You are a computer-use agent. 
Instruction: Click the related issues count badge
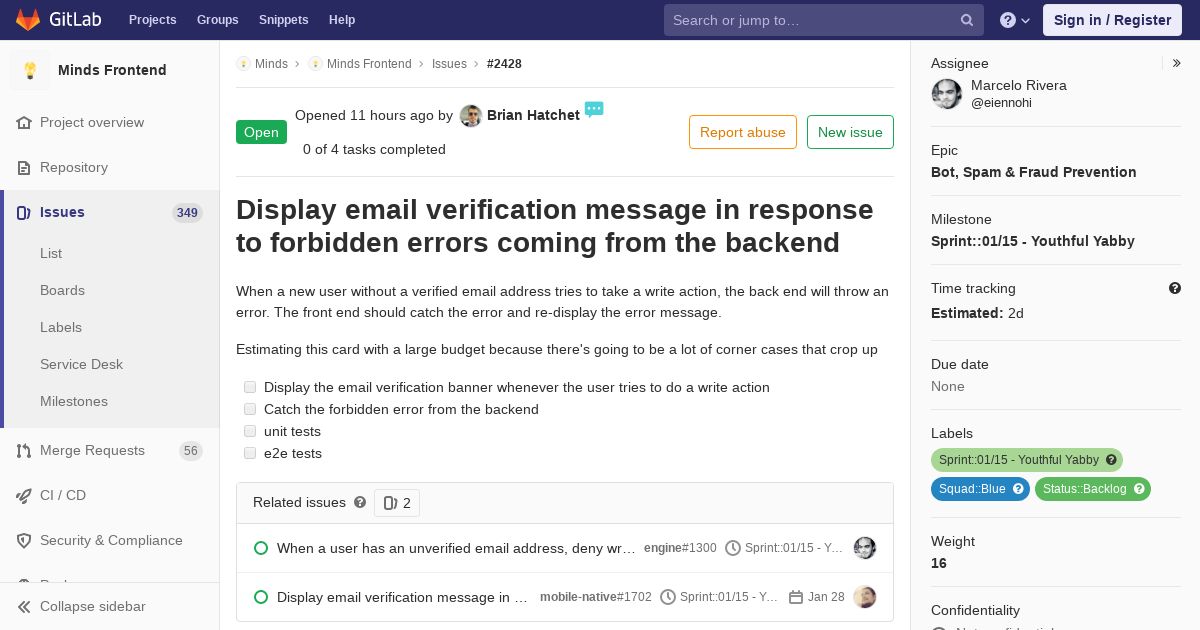point(397,503)
